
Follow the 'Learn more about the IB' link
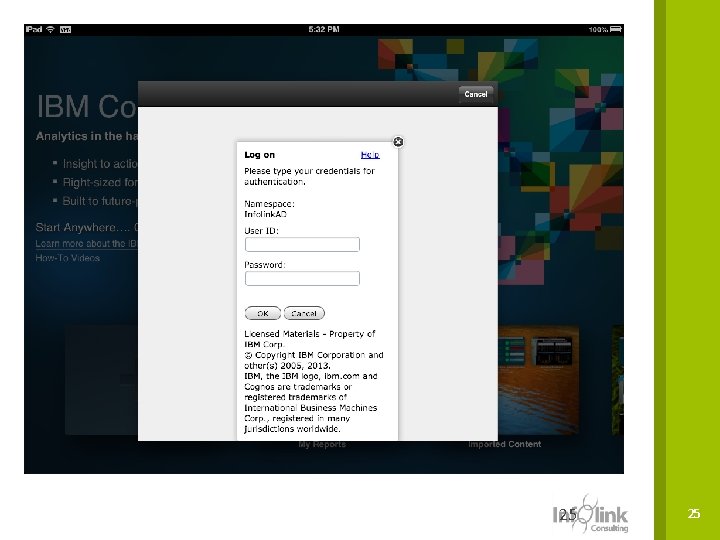pyautogui.click(x=86, y=243)
